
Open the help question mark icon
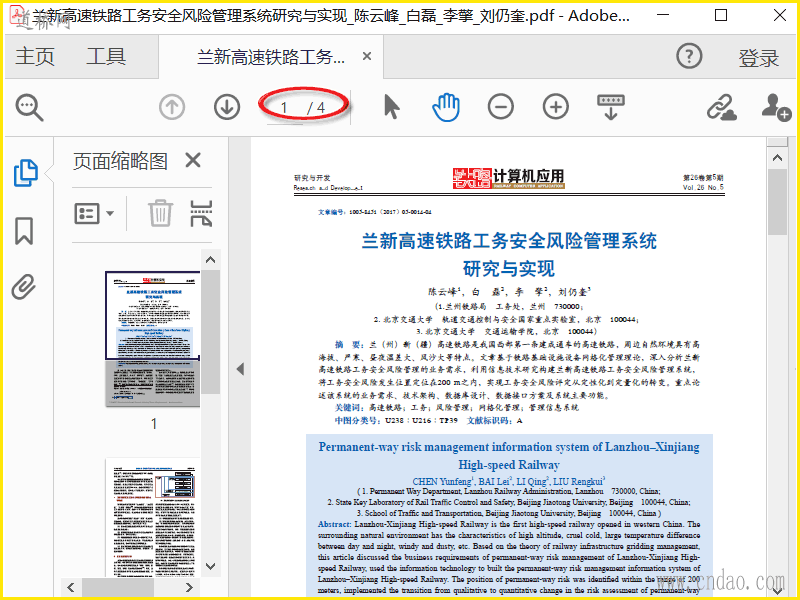click(689, 56)
